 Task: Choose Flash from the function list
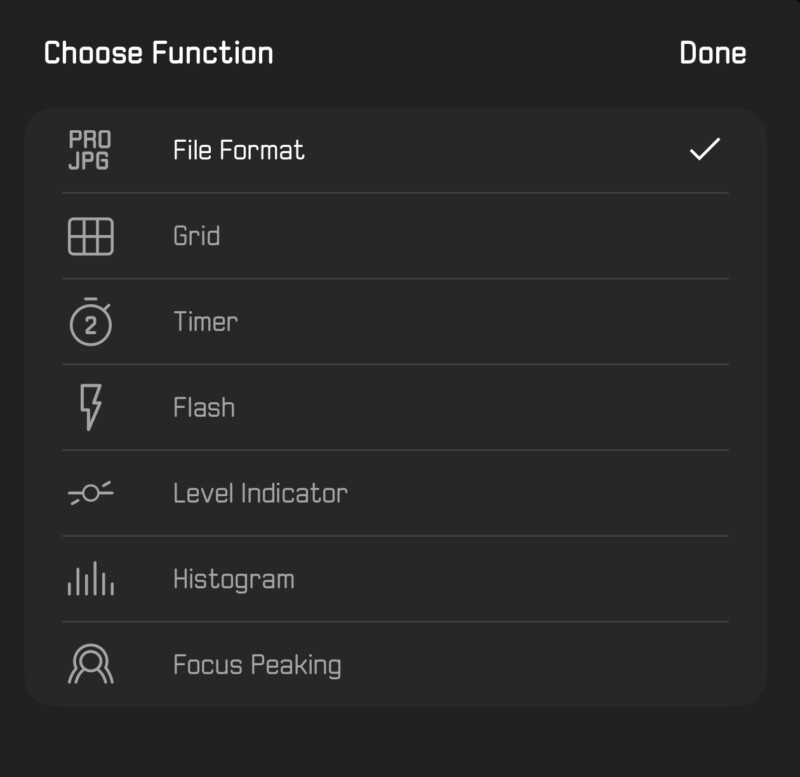pos(400,406)
